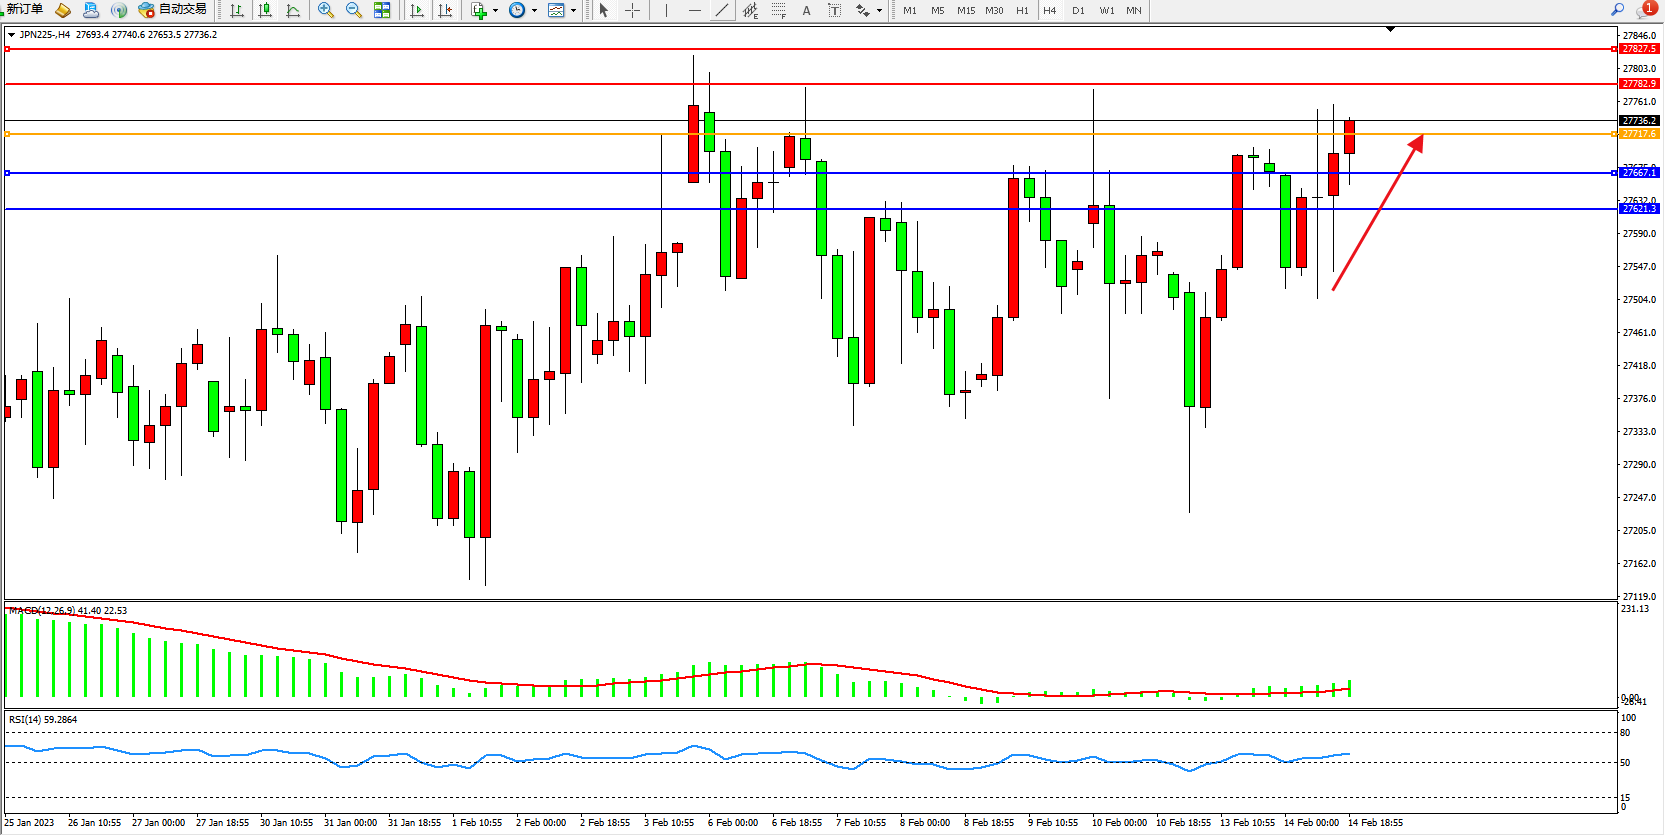Click the 新订单 new order button

coord(23,9)
